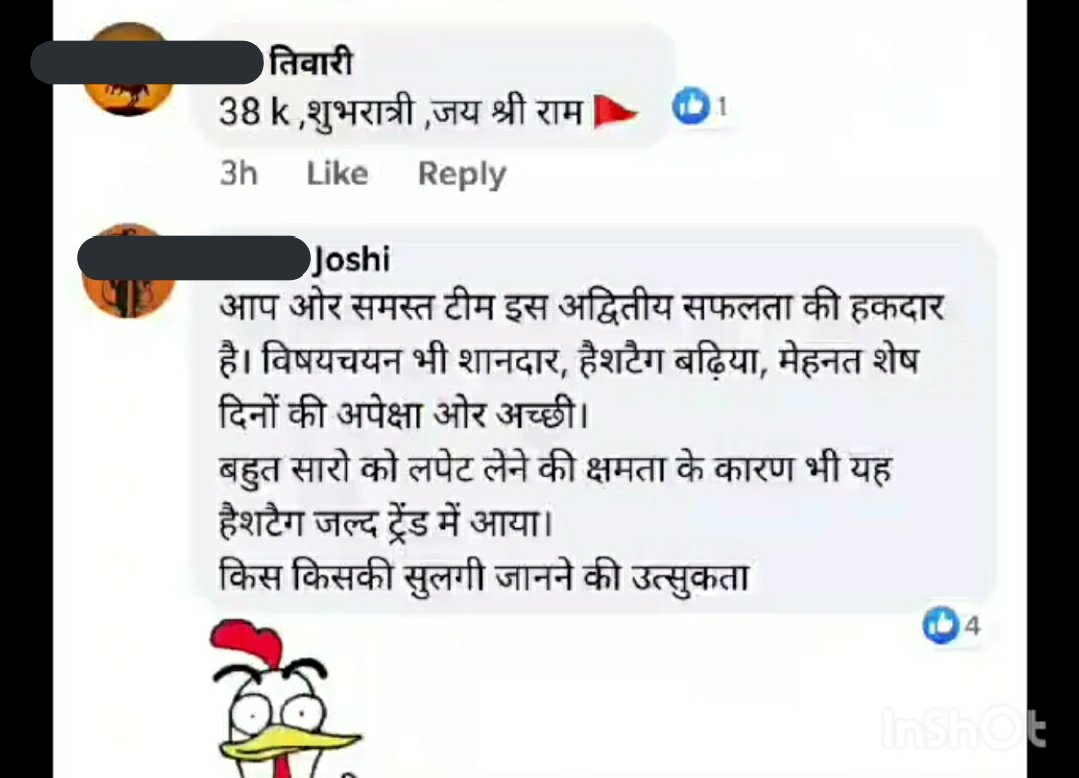Click the red flag emoji in first comment
The height and width of the screenshot is (778, 1079).
pos(615,112)
